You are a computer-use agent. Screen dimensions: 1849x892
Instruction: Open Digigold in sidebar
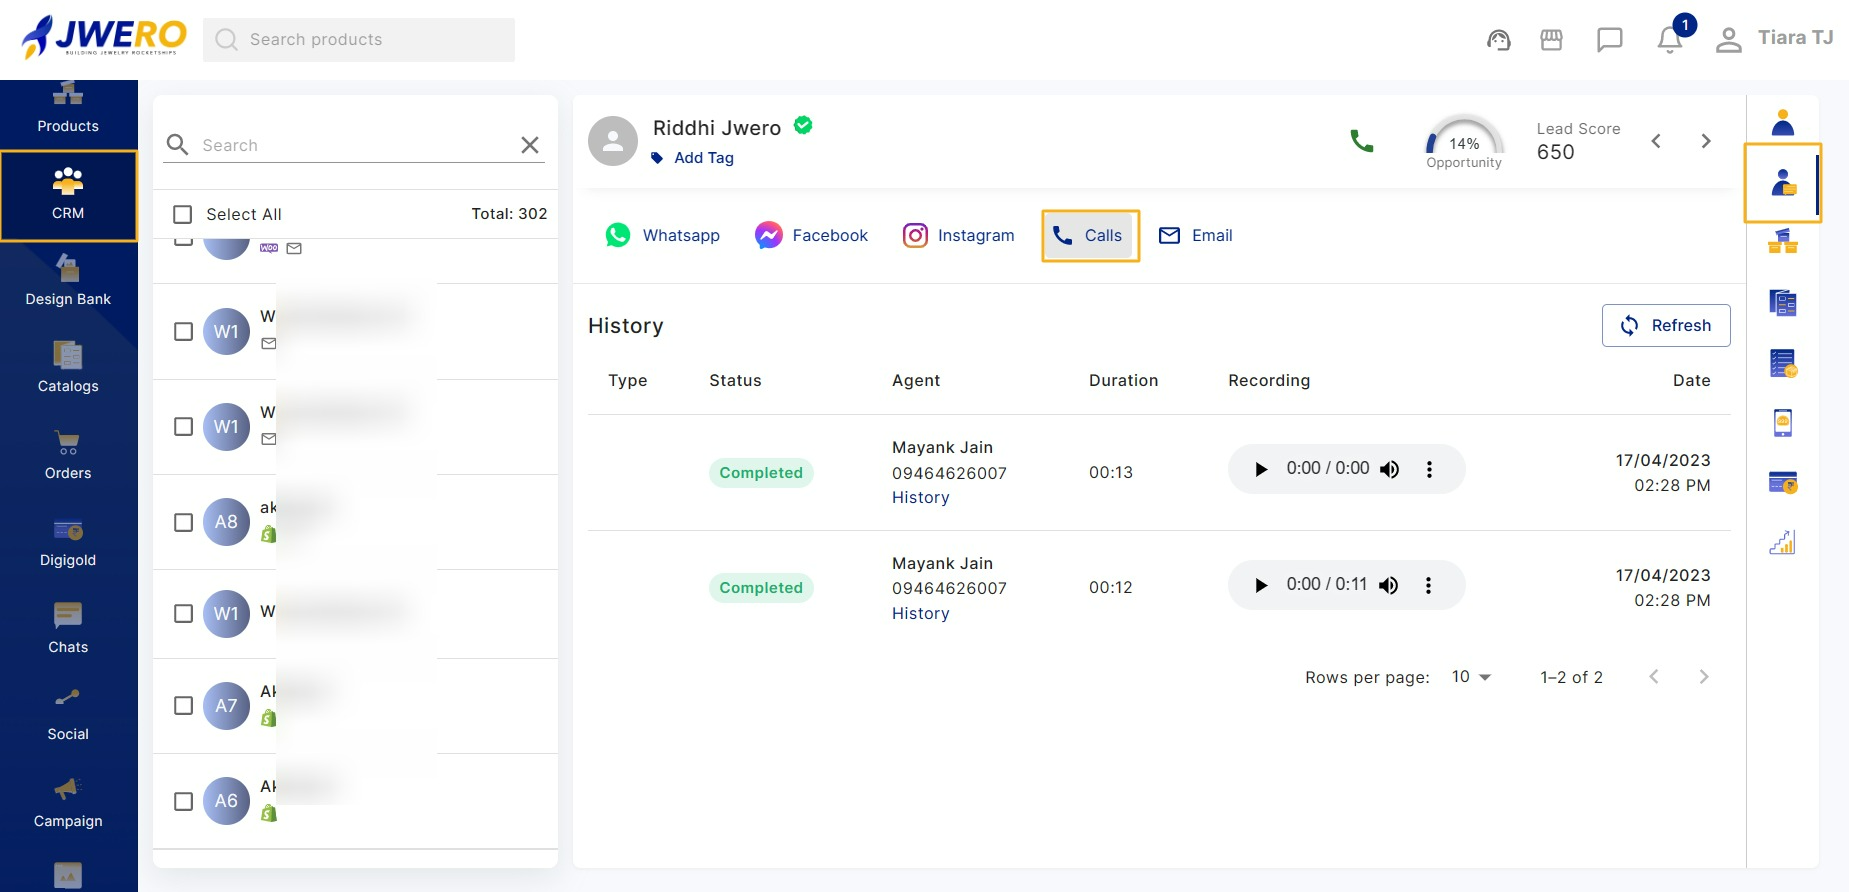tap(68, 542)
